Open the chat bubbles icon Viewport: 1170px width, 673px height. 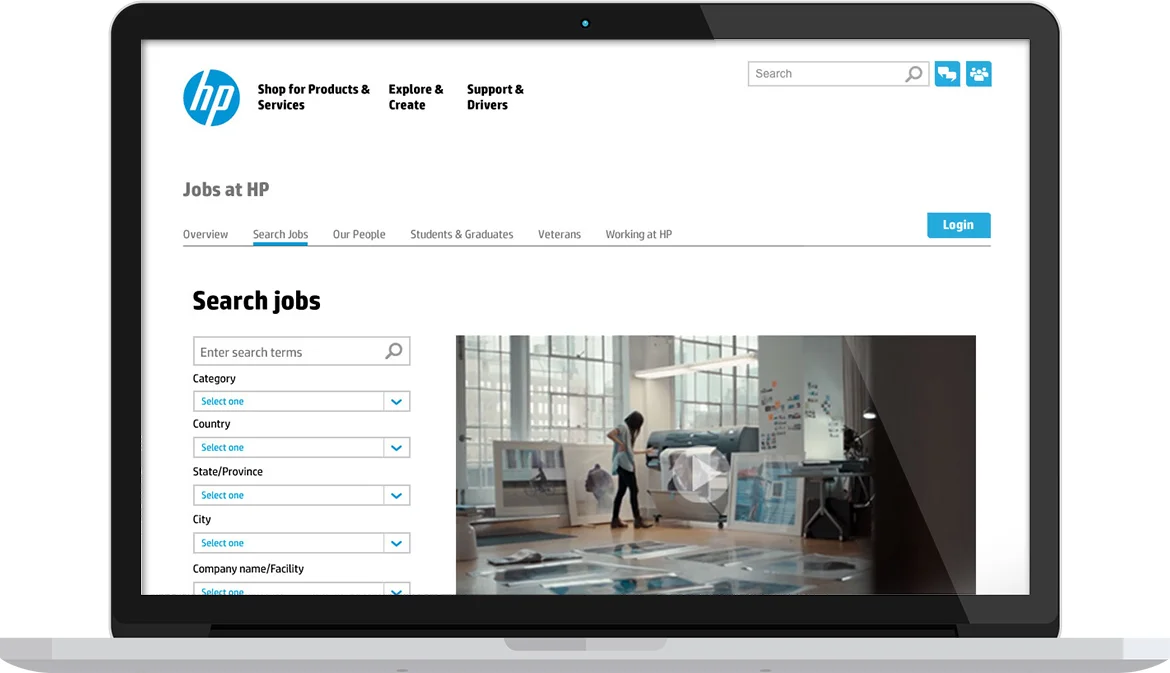point(947,74)
